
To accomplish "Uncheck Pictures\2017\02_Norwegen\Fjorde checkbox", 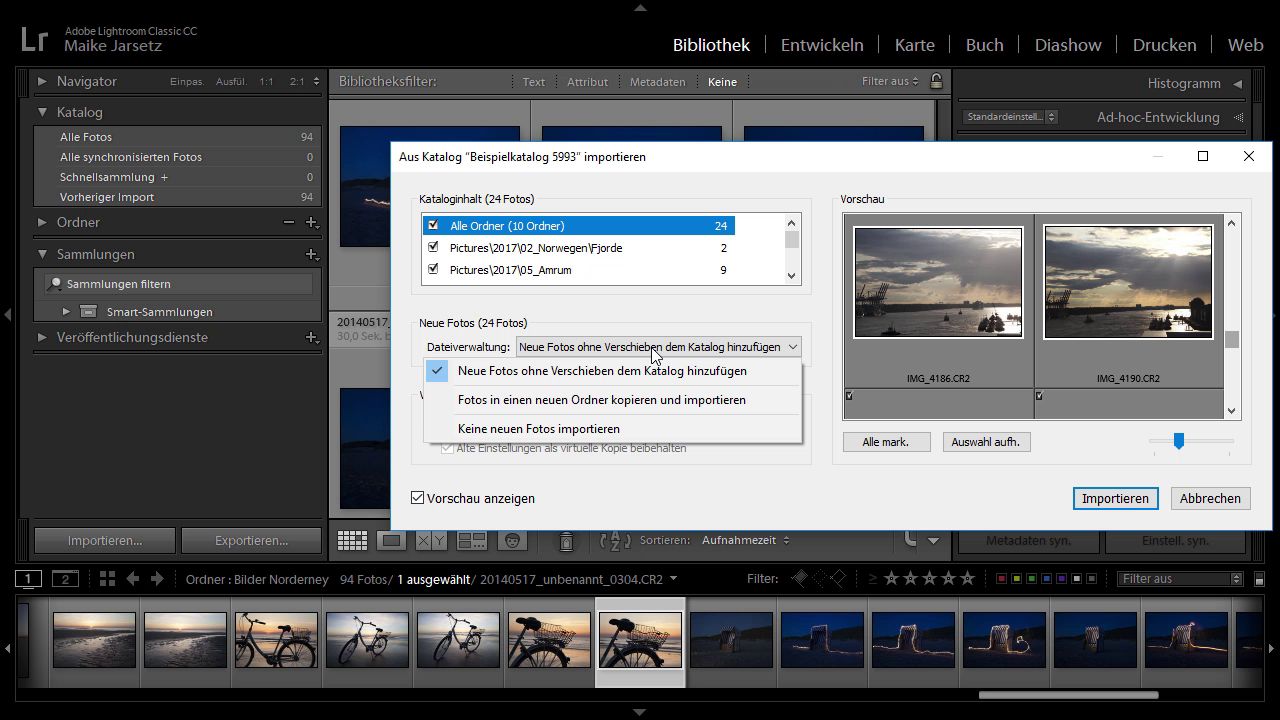I will (x=433, y=247).
